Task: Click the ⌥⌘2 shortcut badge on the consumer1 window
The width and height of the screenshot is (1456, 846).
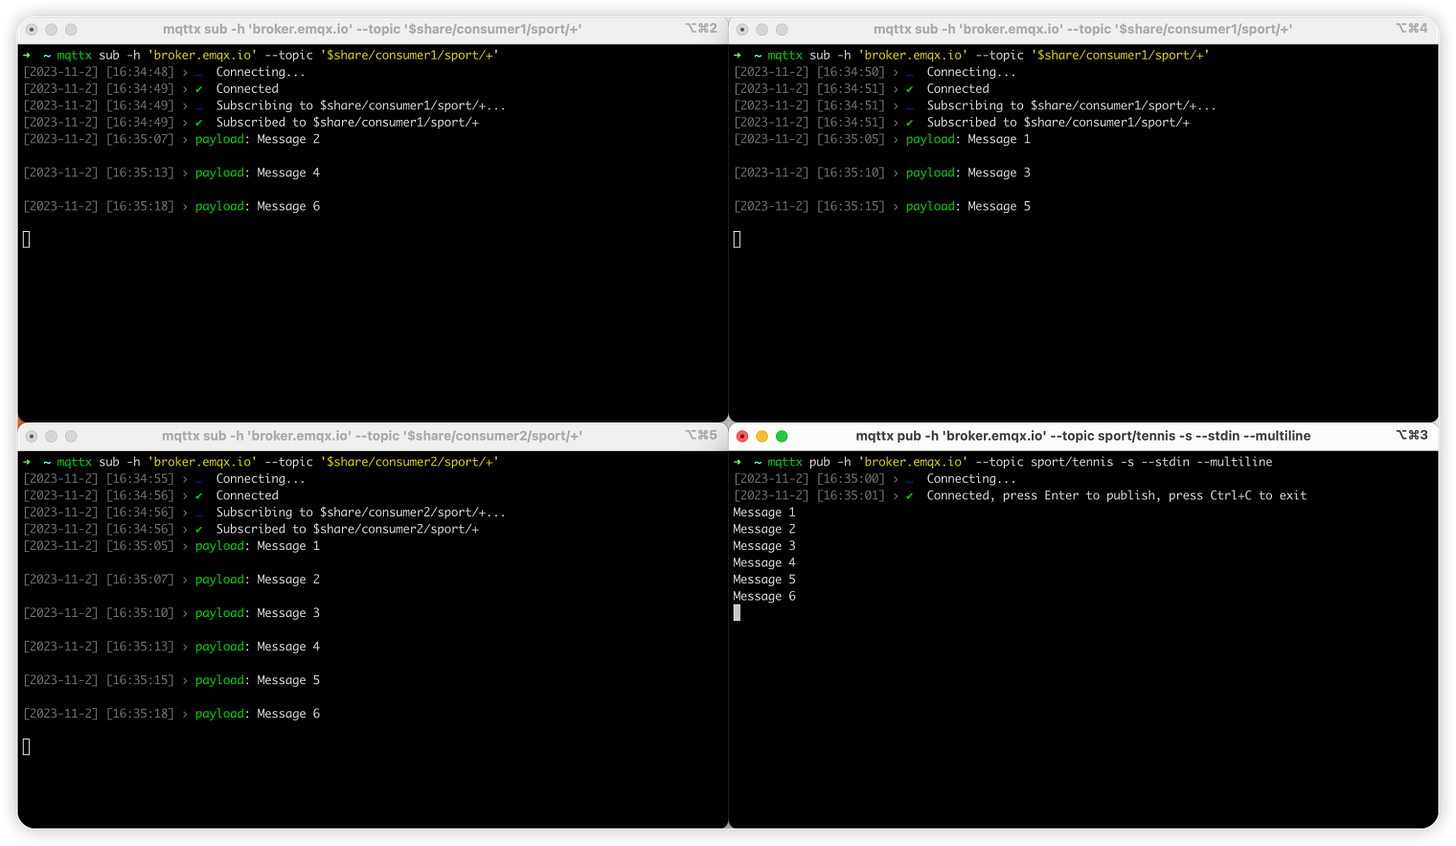Action: pos(700,29)
